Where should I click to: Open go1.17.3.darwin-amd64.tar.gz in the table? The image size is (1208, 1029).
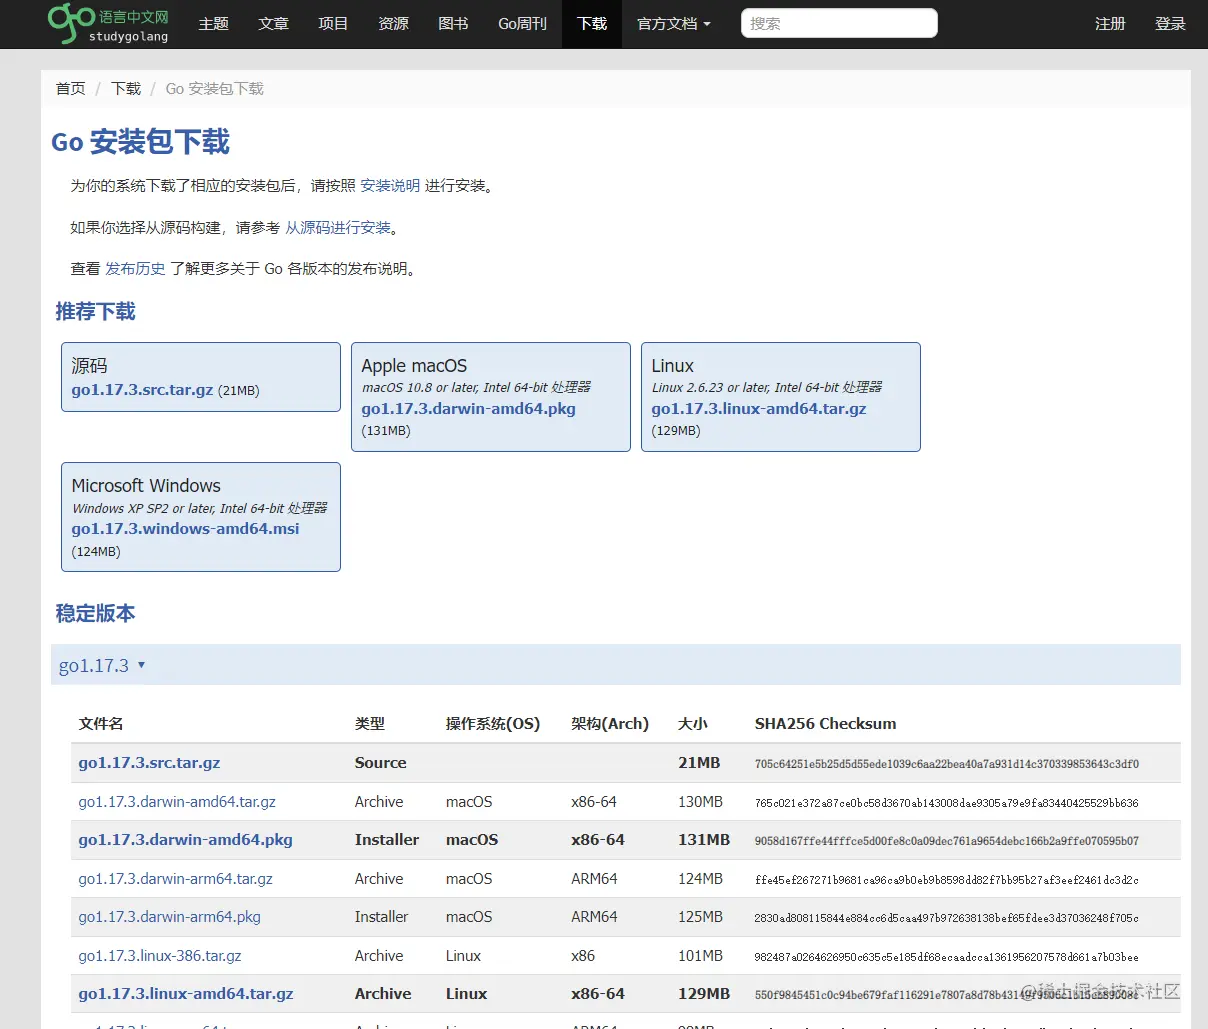point(177,802)
